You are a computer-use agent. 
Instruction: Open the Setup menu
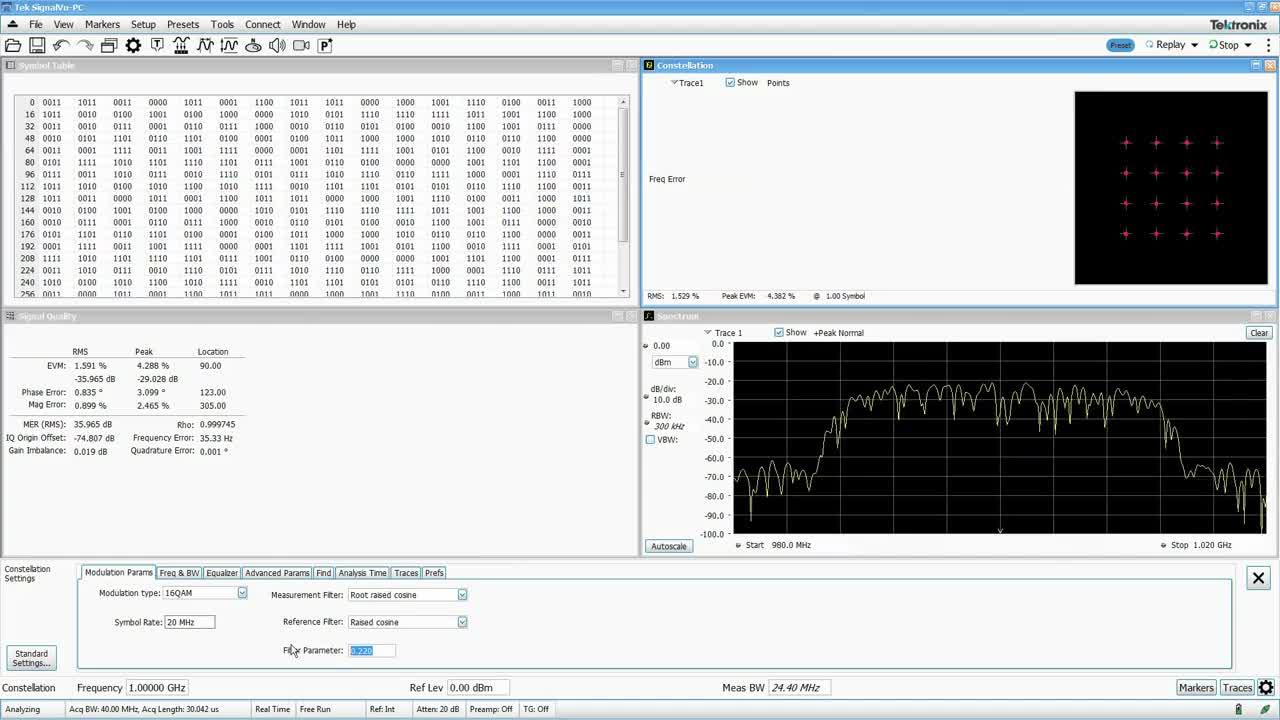[143, 24]
